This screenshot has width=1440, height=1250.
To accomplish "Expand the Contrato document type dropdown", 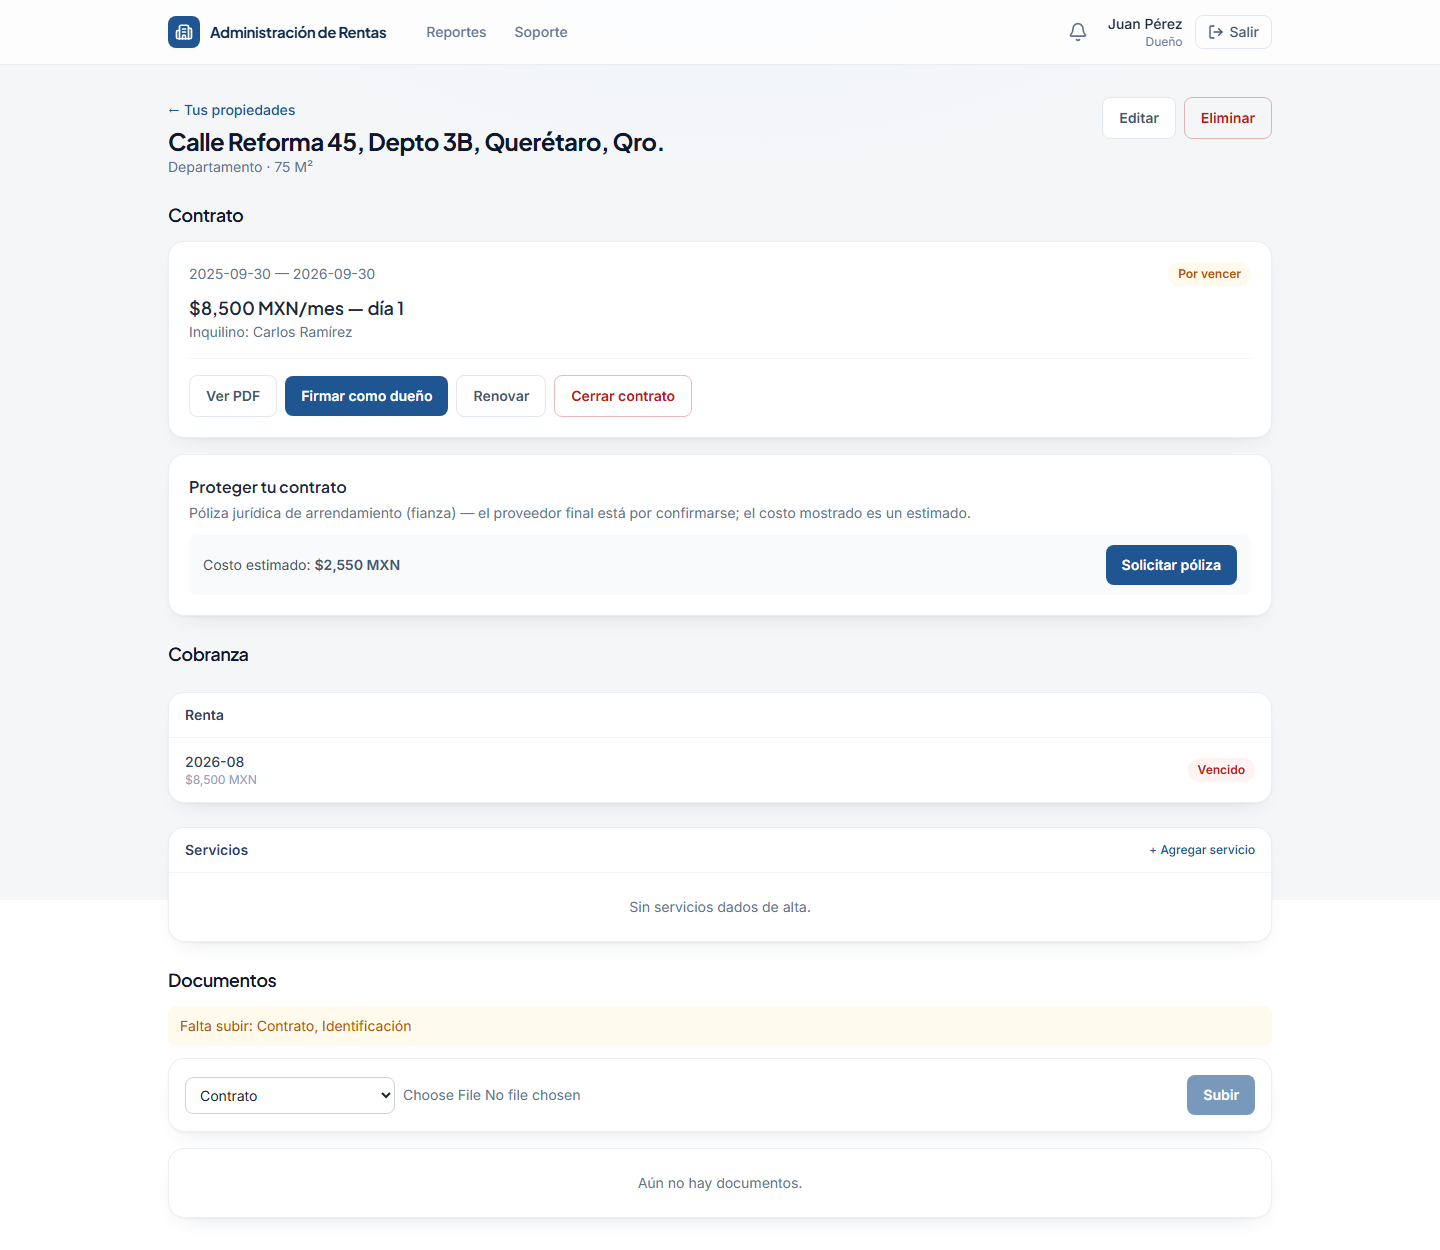I will 290,1095.
